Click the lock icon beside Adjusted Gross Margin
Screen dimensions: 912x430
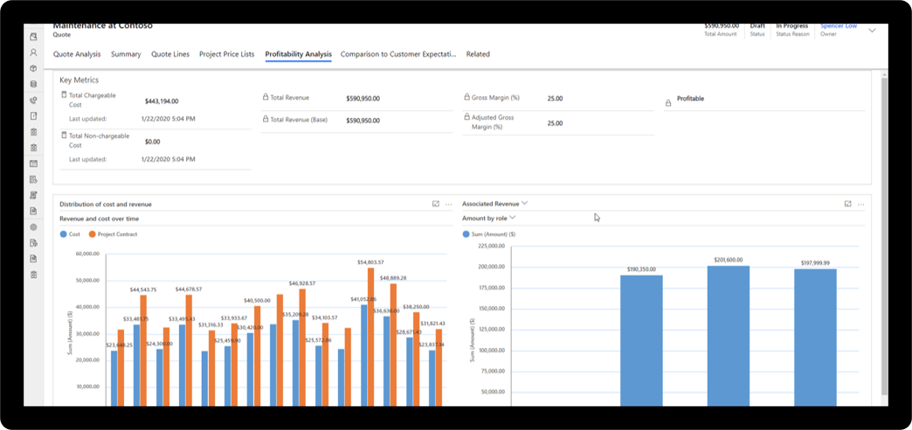[x=466, y=117]
